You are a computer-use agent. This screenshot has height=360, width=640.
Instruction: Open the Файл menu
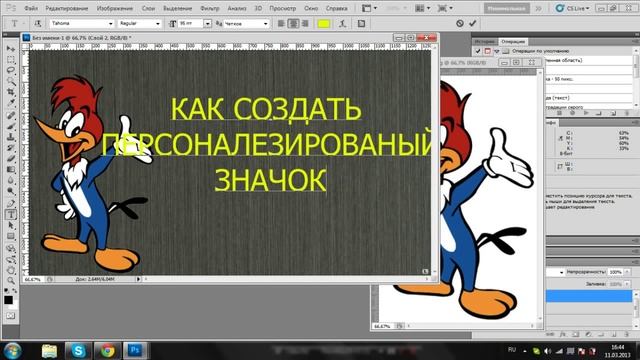(31, 8)
